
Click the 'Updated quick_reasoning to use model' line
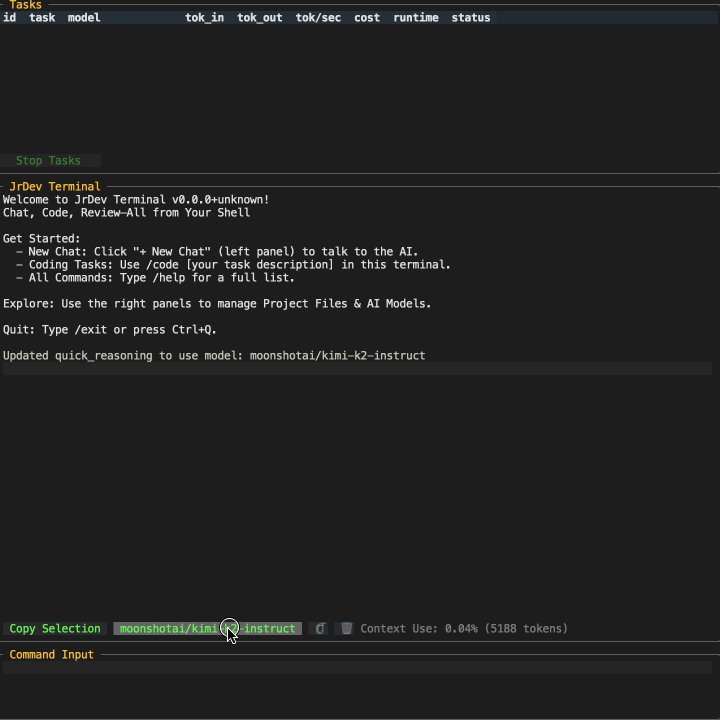coord(214,355)
